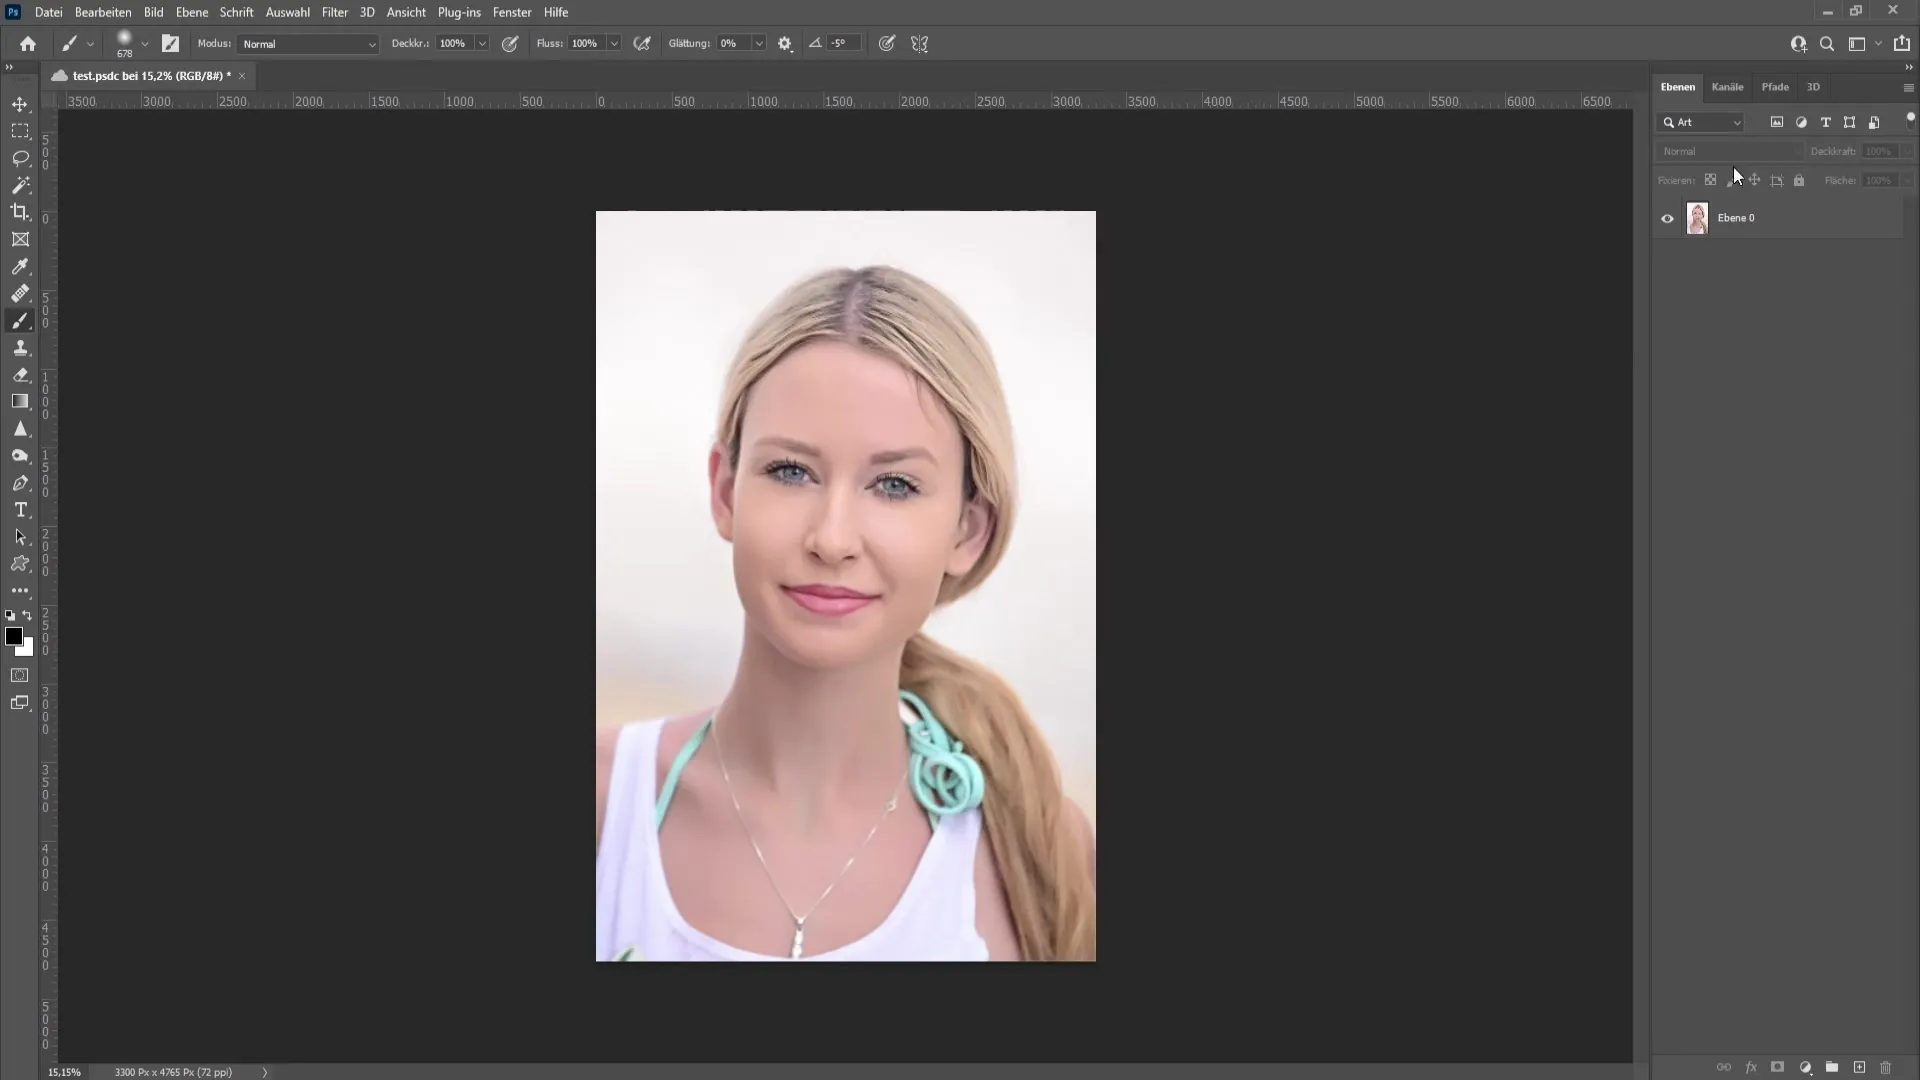Image resolution: width=1920 pixels, height=1080 pixels.
Task: Switch to the Pfade tab
Action: 1775,86
